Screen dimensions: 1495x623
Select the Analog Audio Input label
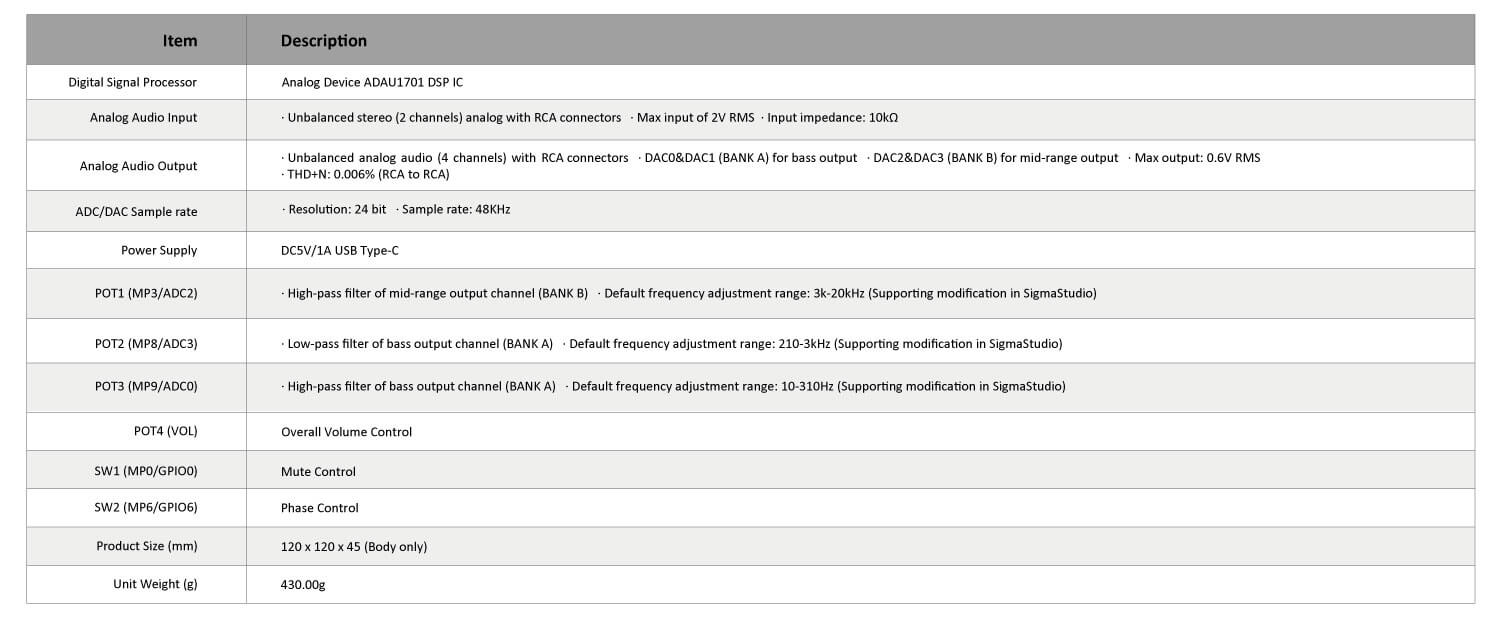tap(143, 117)
